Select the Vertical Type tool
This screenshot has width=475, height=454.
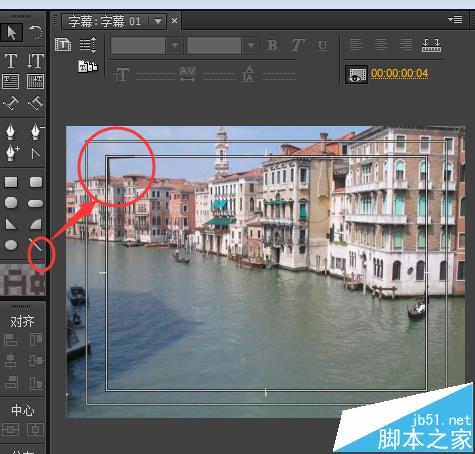point(35,61)
